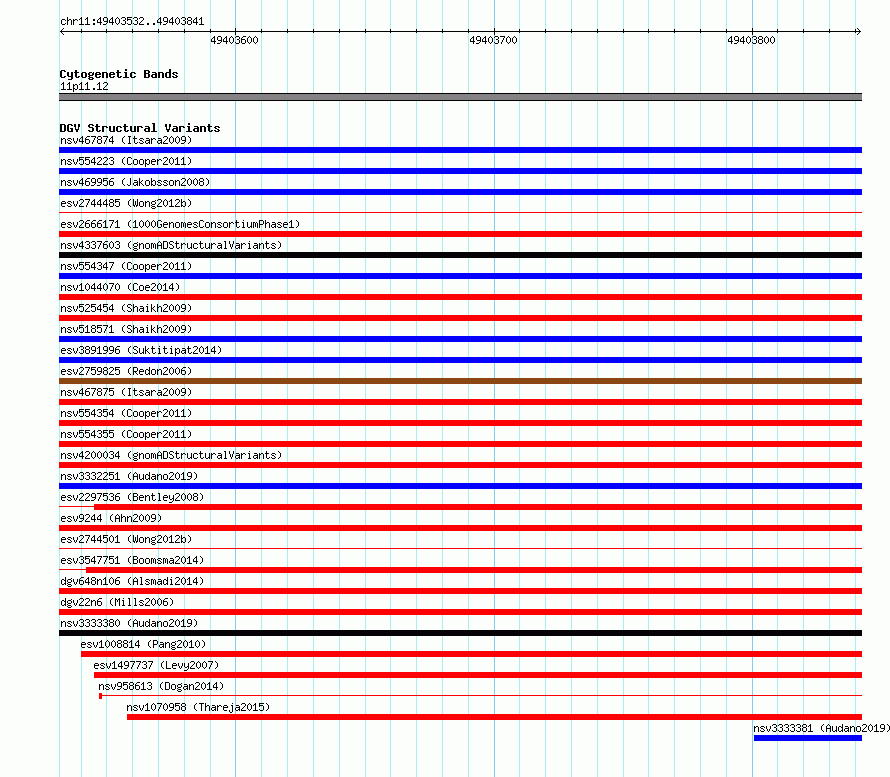Click the 11p11.12 band label
Image resolution: width=890 pixels, height=777 pixels.
pyautogui.click(x=84, y=86)
